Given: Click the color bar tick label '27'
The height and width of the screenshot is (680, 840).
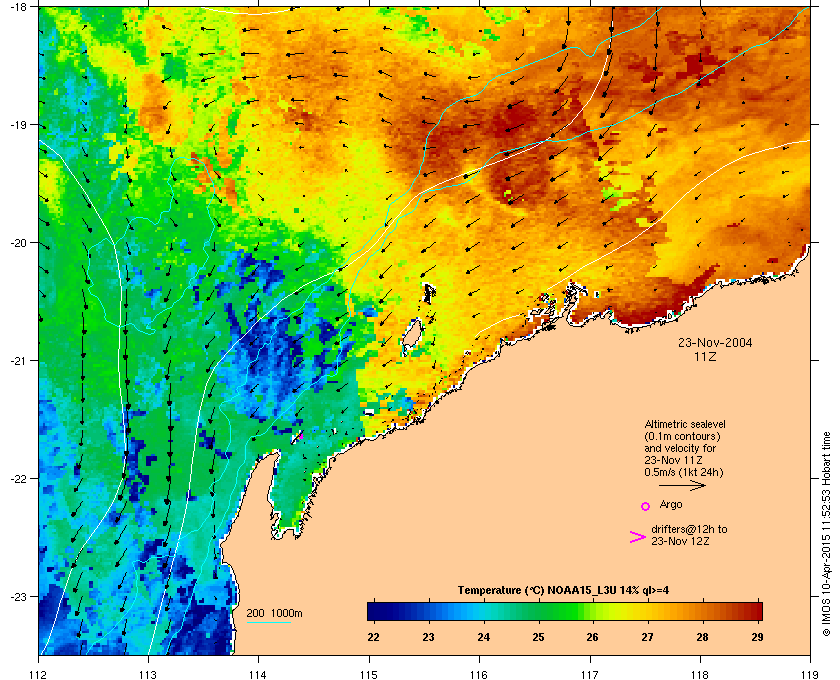Looking at the screenshot, I should click(x=647, y=637).
